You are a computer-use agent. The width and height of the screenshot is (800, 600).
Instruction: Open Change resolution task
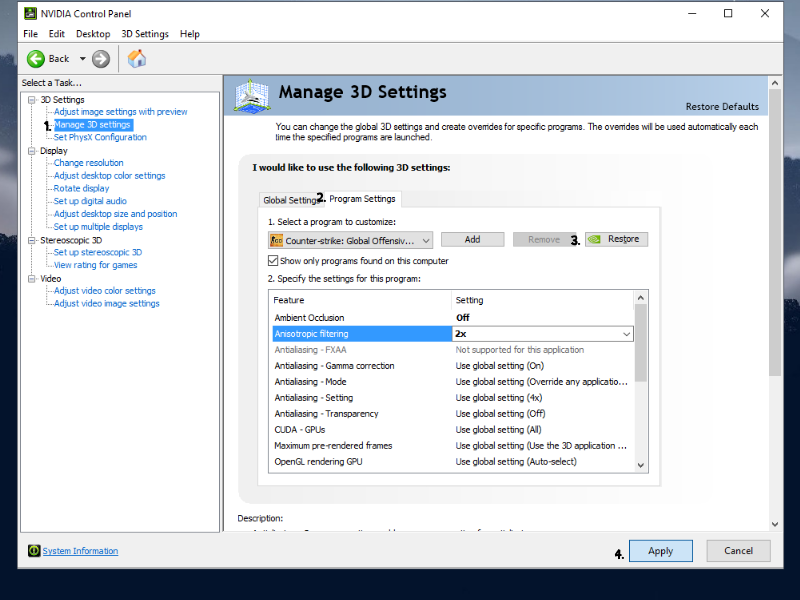click(x=88, y=163)
